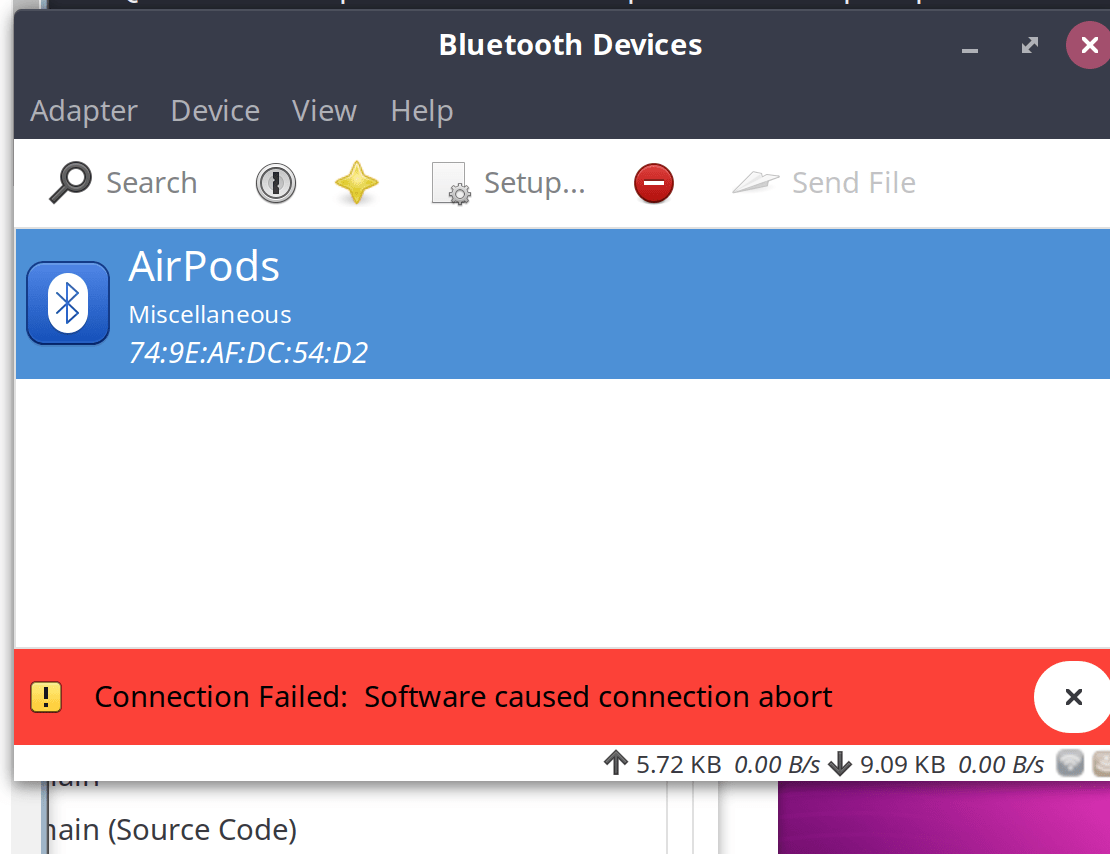Open the Help menu
Image resolution: width=1110 pixels, height=854 pixels.
pos(421,111)
